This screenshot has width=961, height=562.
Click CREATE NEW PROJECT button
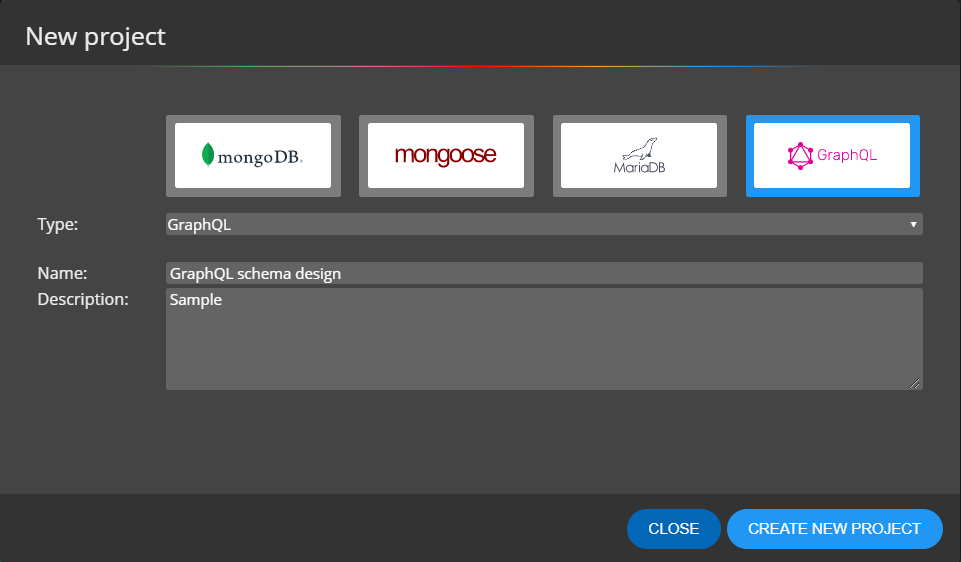[x=834, y=529]
